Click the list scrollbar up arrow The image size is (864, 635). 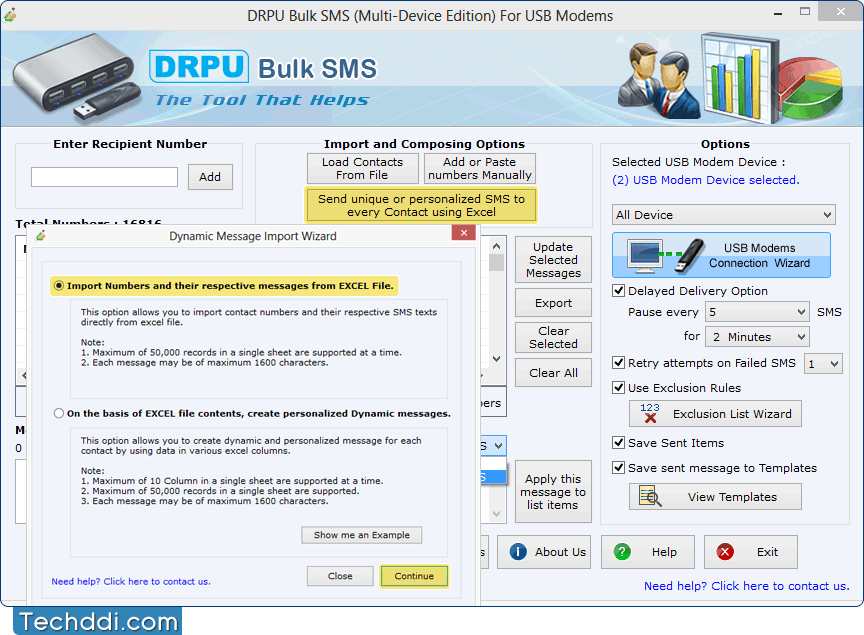(x=496, y=246)
